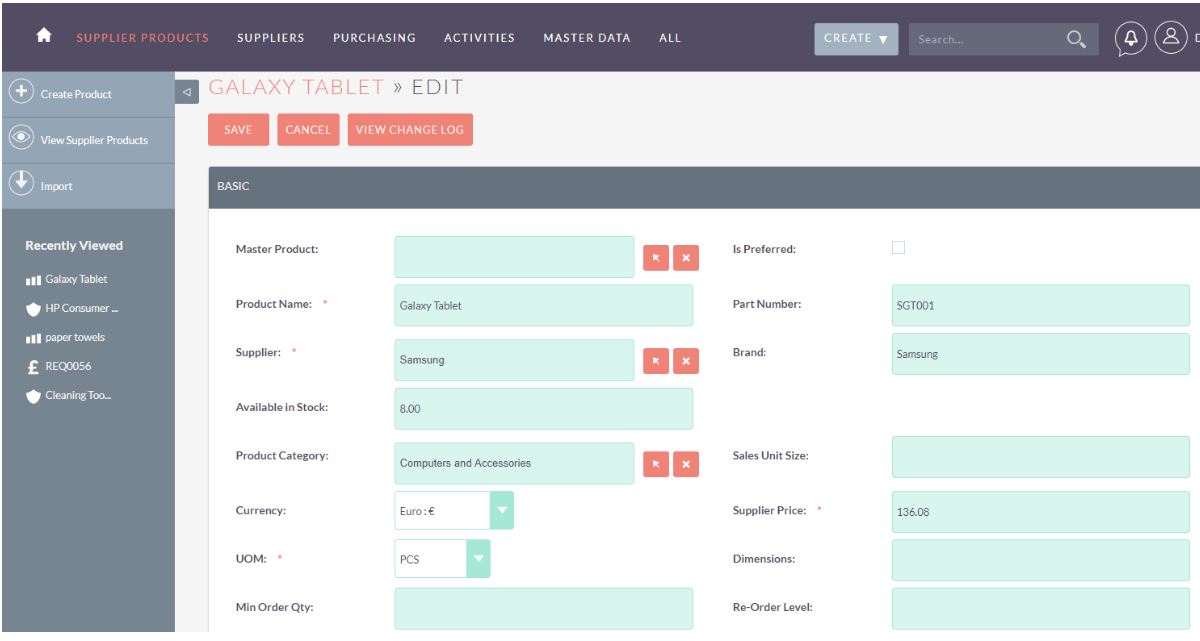Open the Suppliers menu
The image size is (1200, 641).
tap(271, 38)
